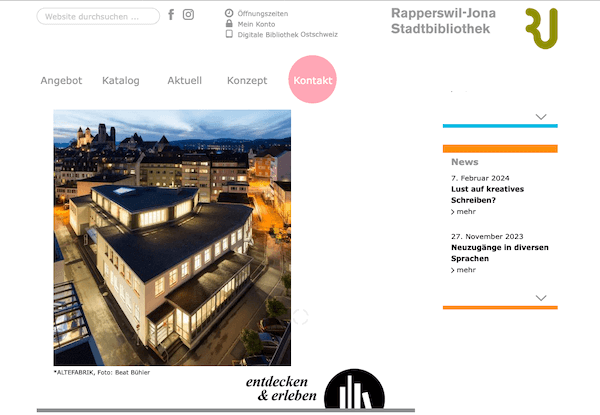Click the tablet icon for Digitale Bibliothek
Image resolution: width=600 pixels, height=415 pixels.
click(x=229, y=34)
